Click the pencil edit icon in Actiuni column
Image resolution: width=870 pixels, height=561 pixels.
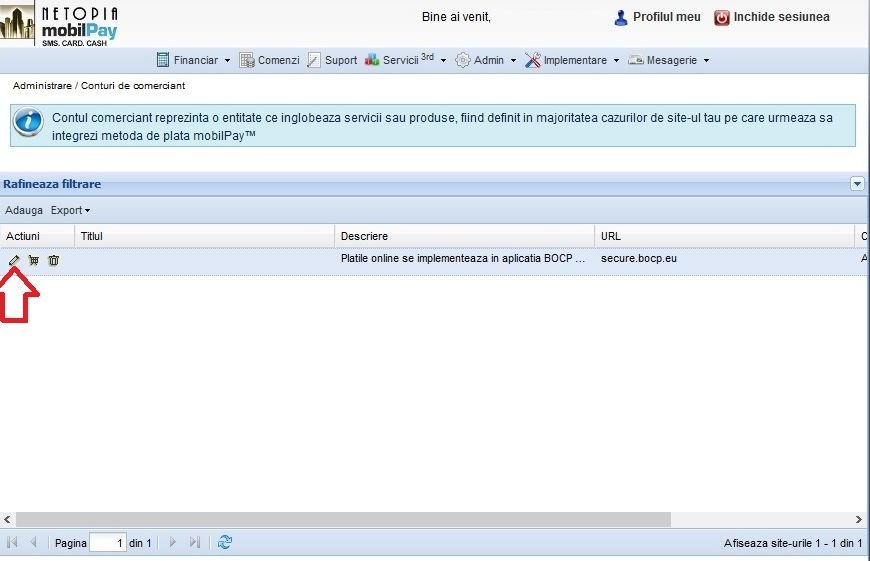pyautogui.click(x=14, y=260)
